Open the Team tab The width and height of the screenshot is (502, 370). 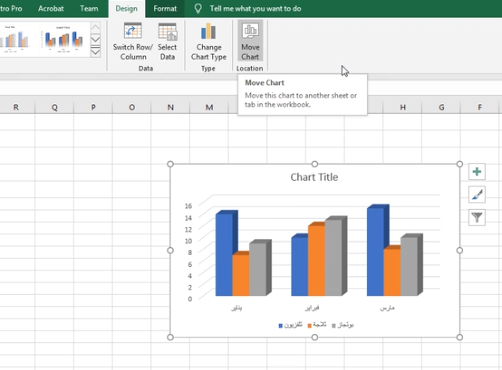tap(89, 9)
